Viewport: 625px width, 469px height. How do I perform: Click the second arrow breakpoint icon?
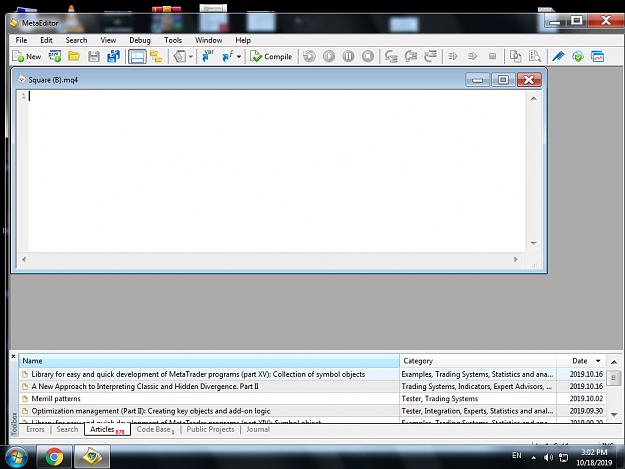point(472,57)
